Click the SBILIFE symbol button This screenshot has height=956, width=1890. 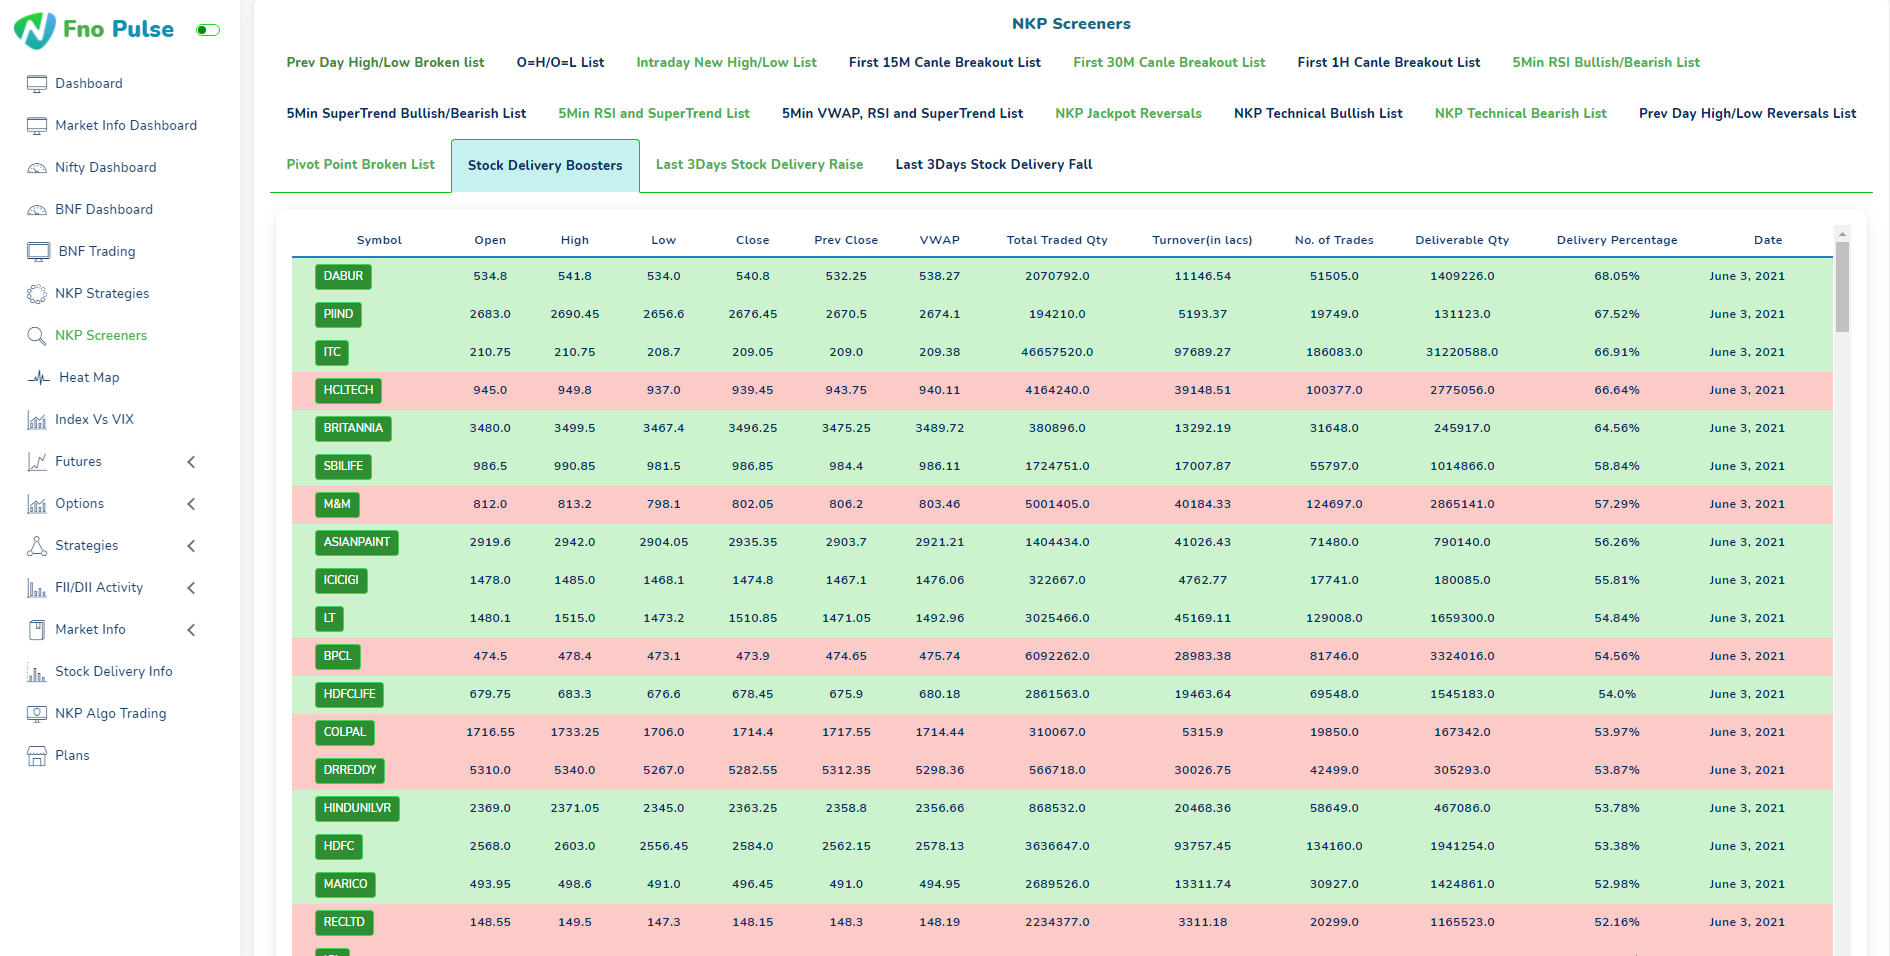pos(343,466)
